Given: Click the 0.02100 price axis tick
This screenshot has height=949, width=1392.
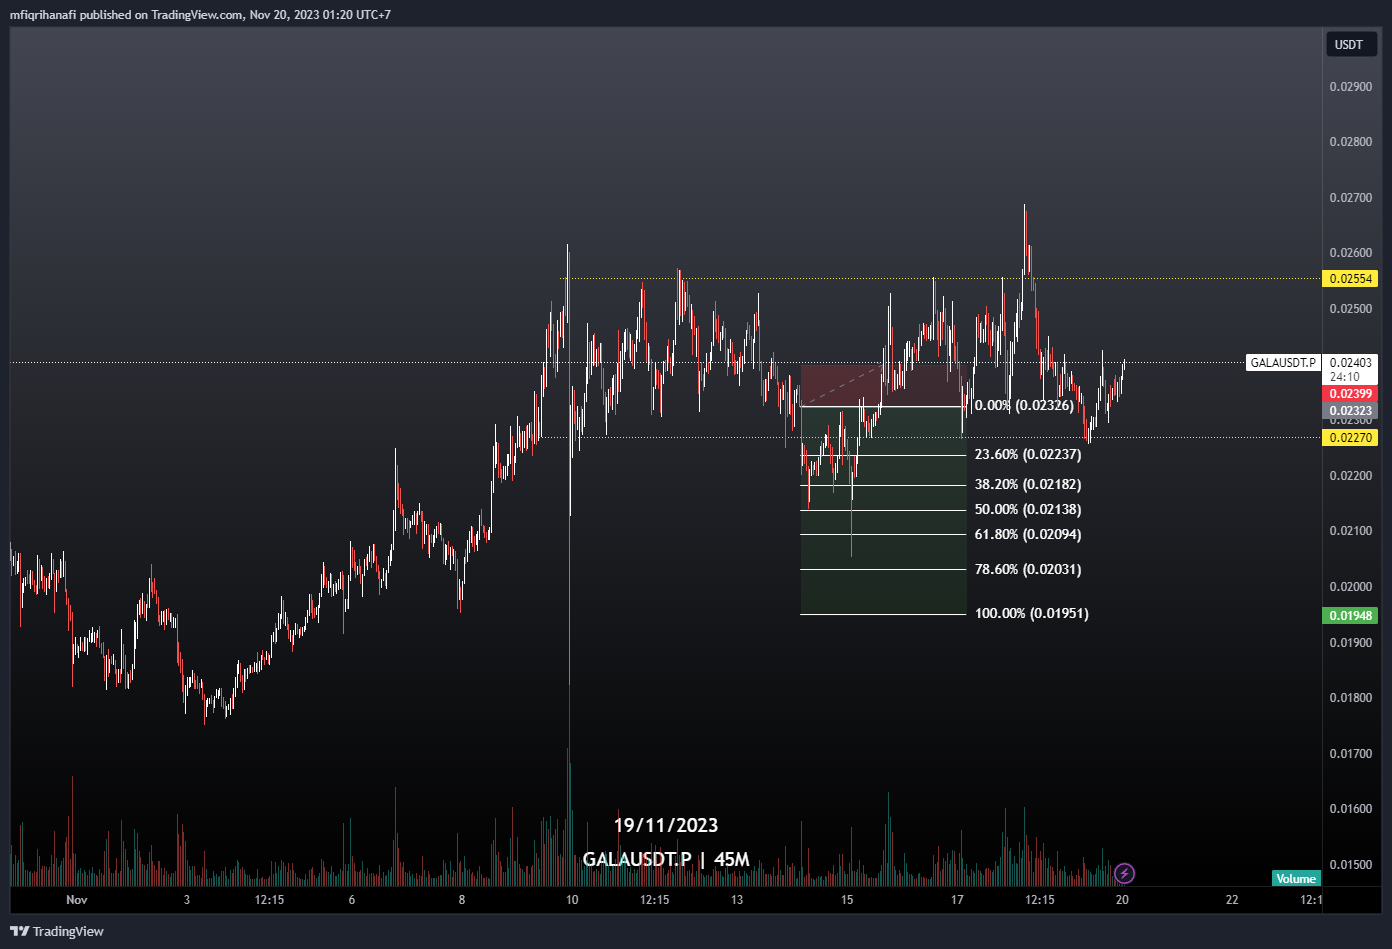Looking at the screenshot, I should pos(1350,531).
